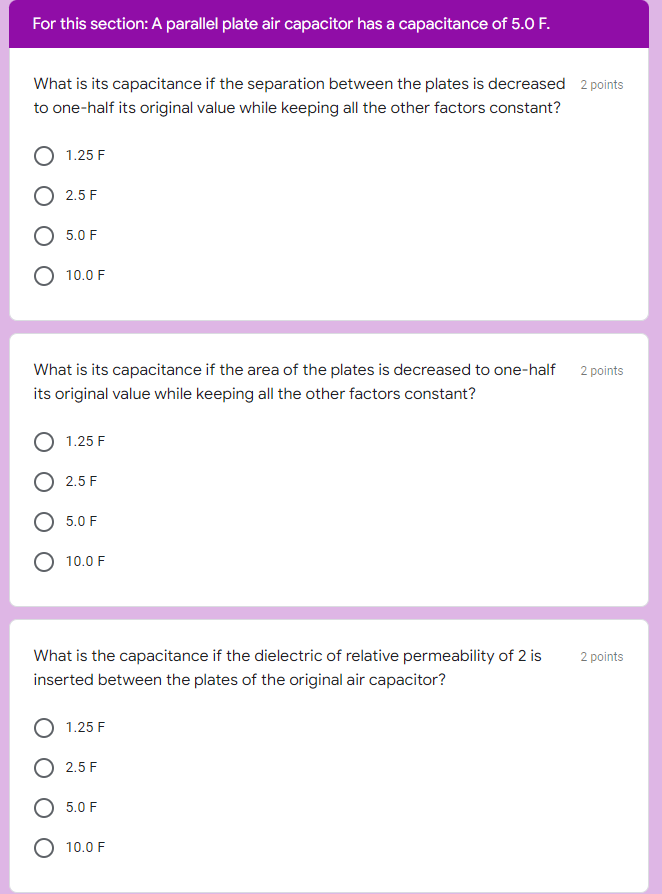
Task: Pick 5.0 F for the dielectric question
Action: pyautogui.click(x=44, y=808)
